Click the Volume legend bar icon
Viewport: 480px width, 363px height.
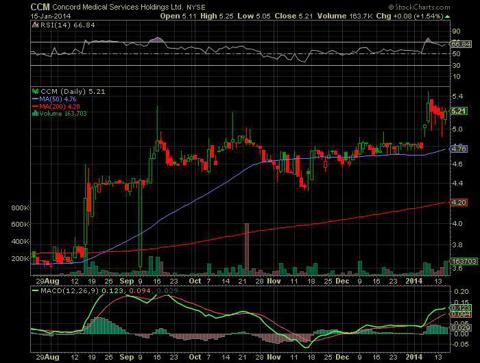tap(35, 113)
